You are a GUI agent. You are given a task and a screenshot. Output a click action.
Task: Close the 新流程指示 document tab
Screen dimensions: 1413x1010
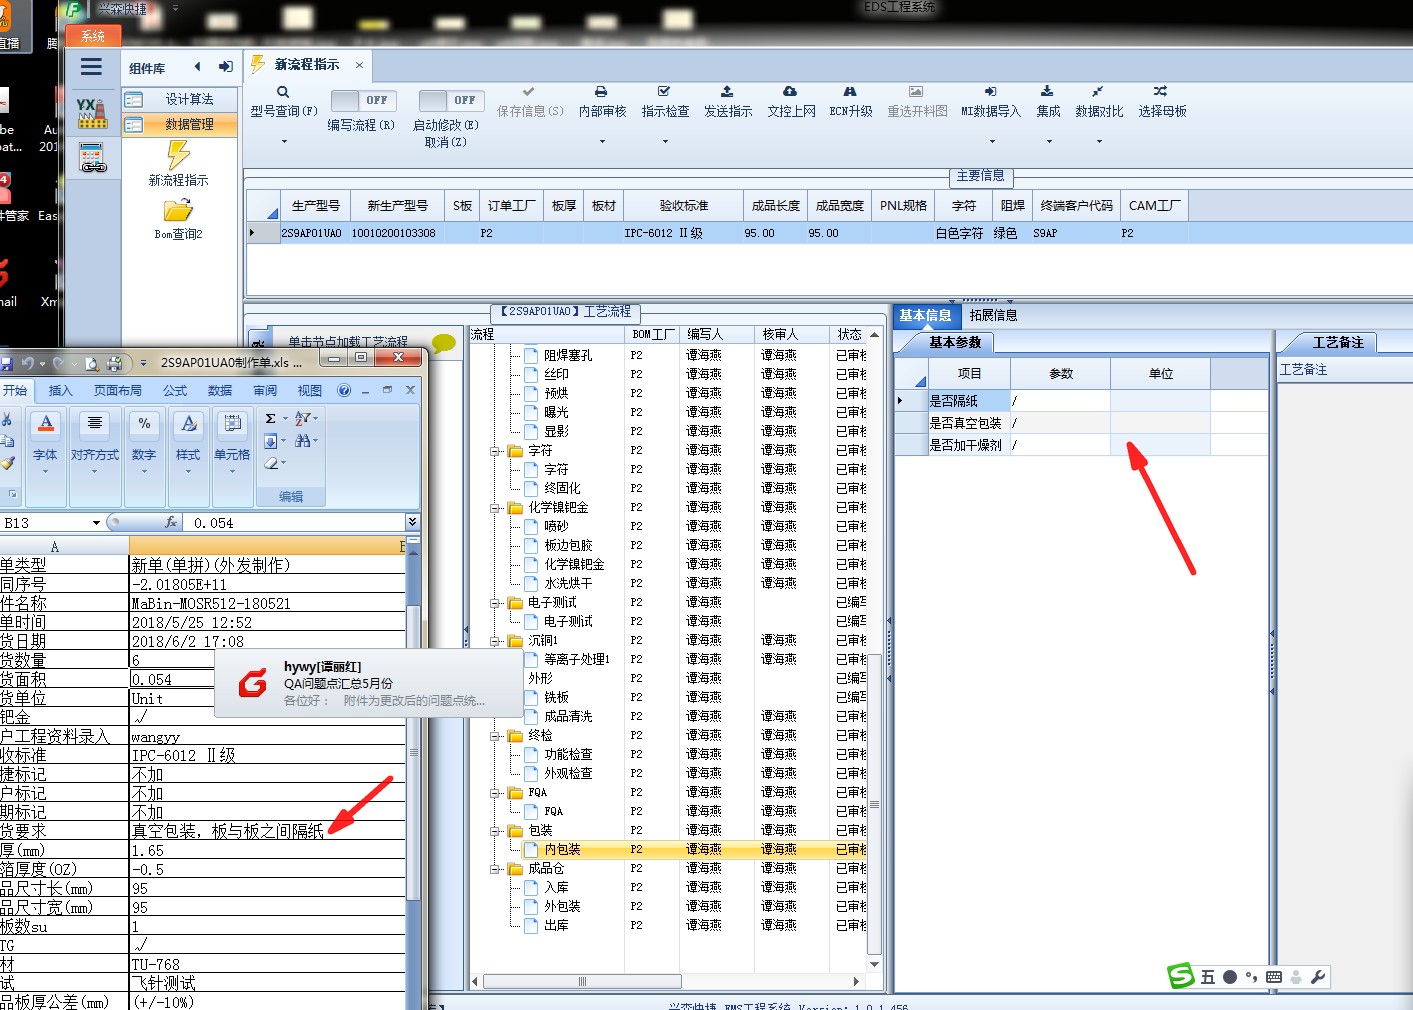click(359, 65)
